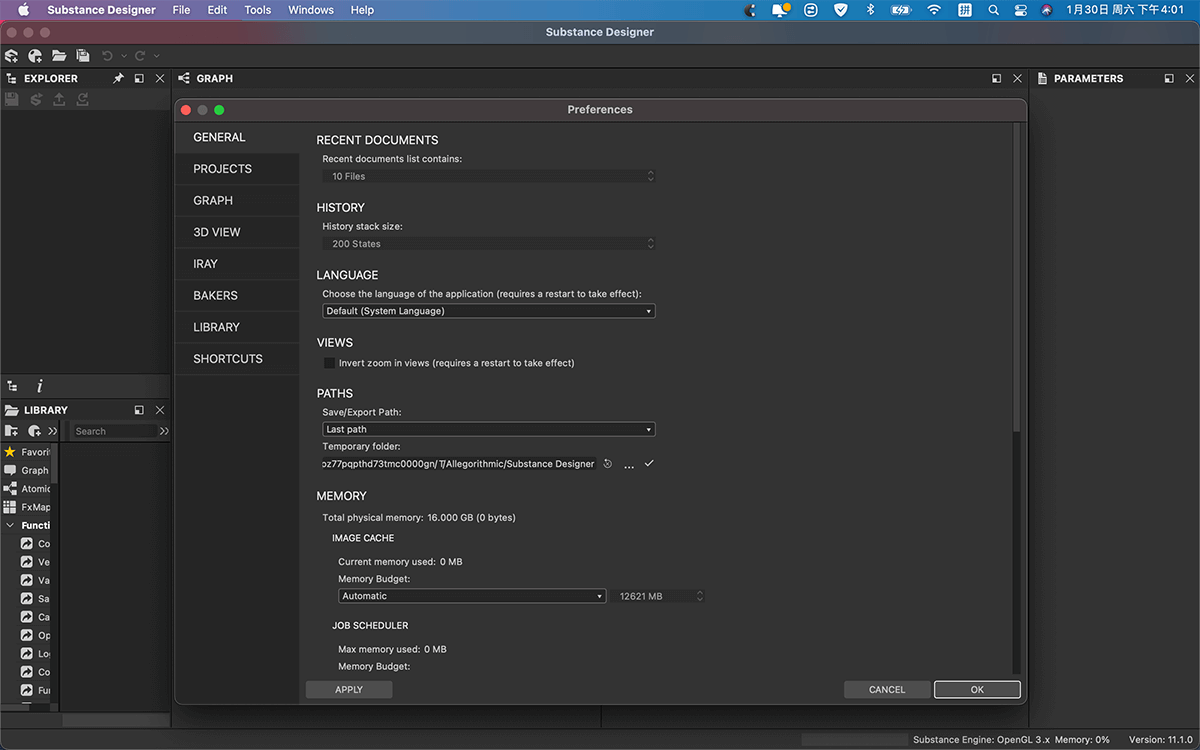The height and width of the screenshot is (750, 1200).
Task: Select the 3D VIEW preferences tab
Action: click(x=237, y=232)
